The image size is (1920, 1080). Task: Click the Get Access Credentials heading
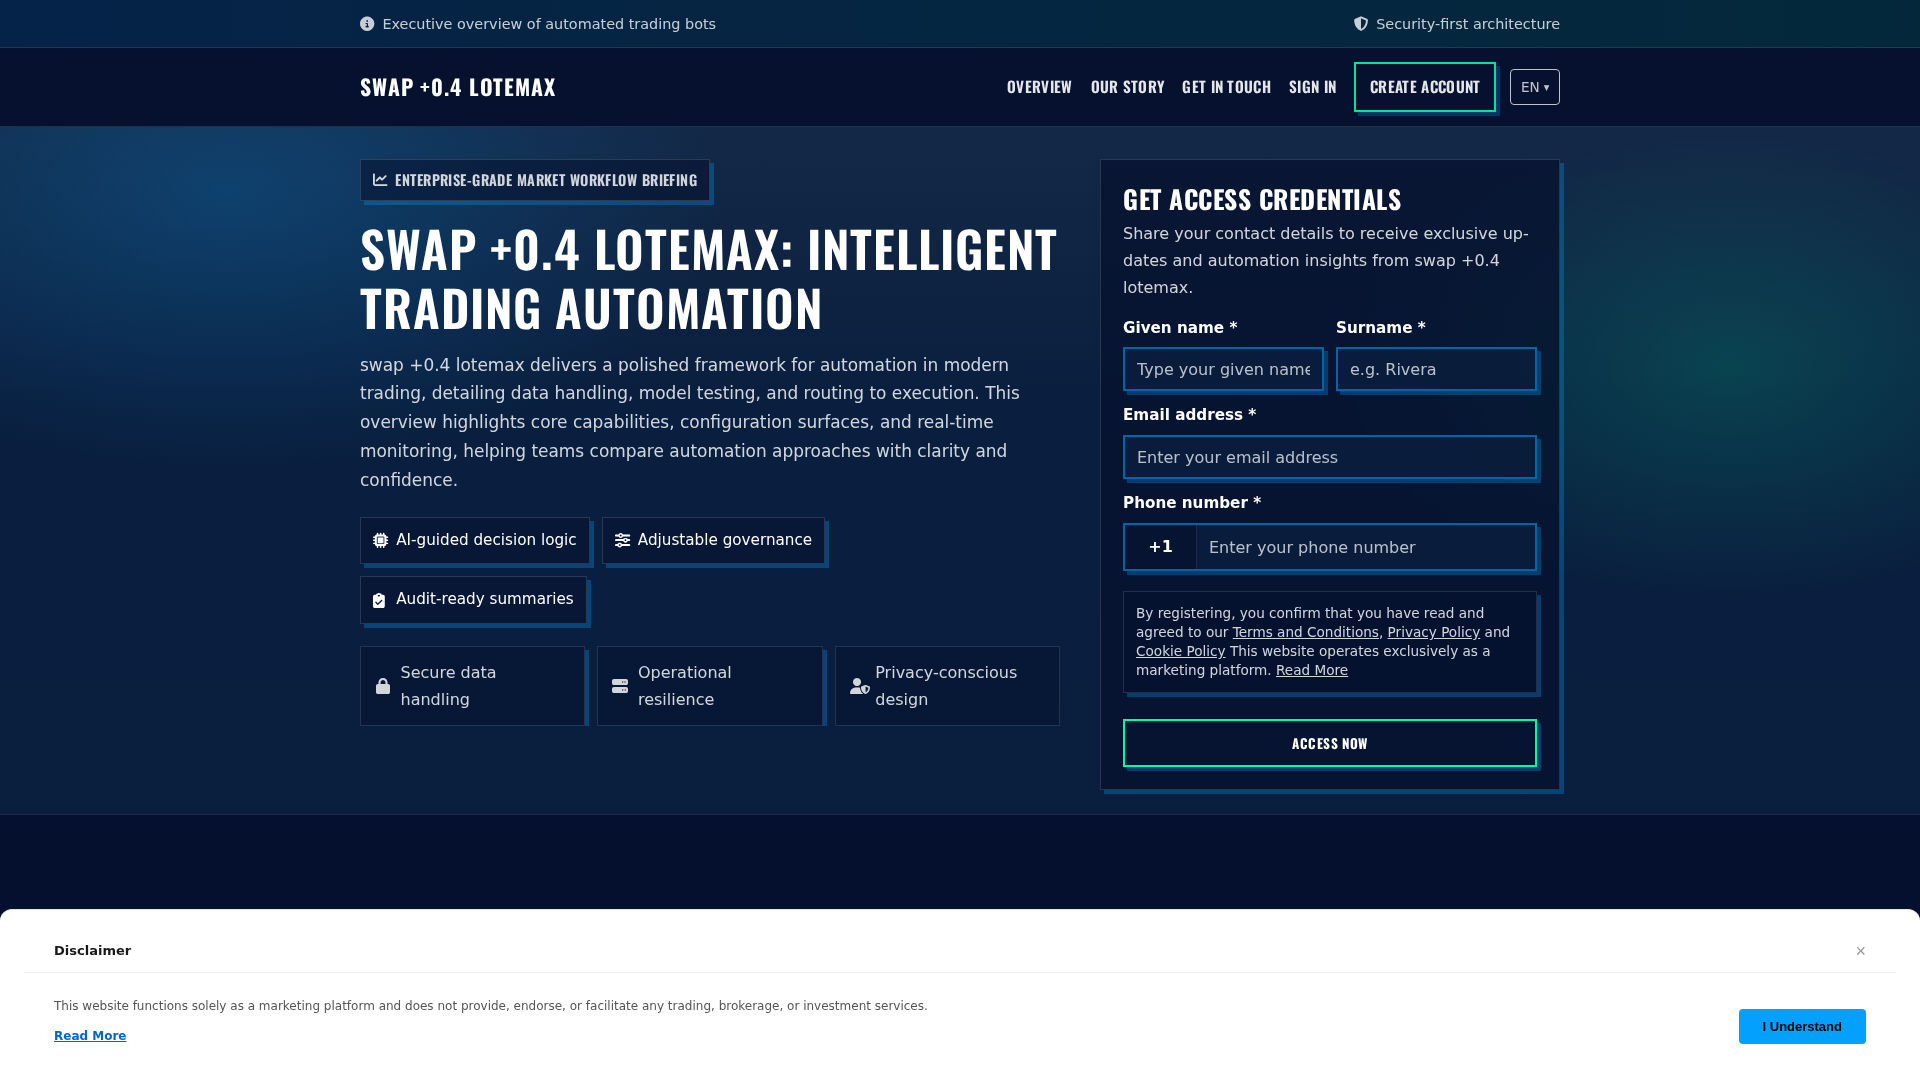(1262, 199)
